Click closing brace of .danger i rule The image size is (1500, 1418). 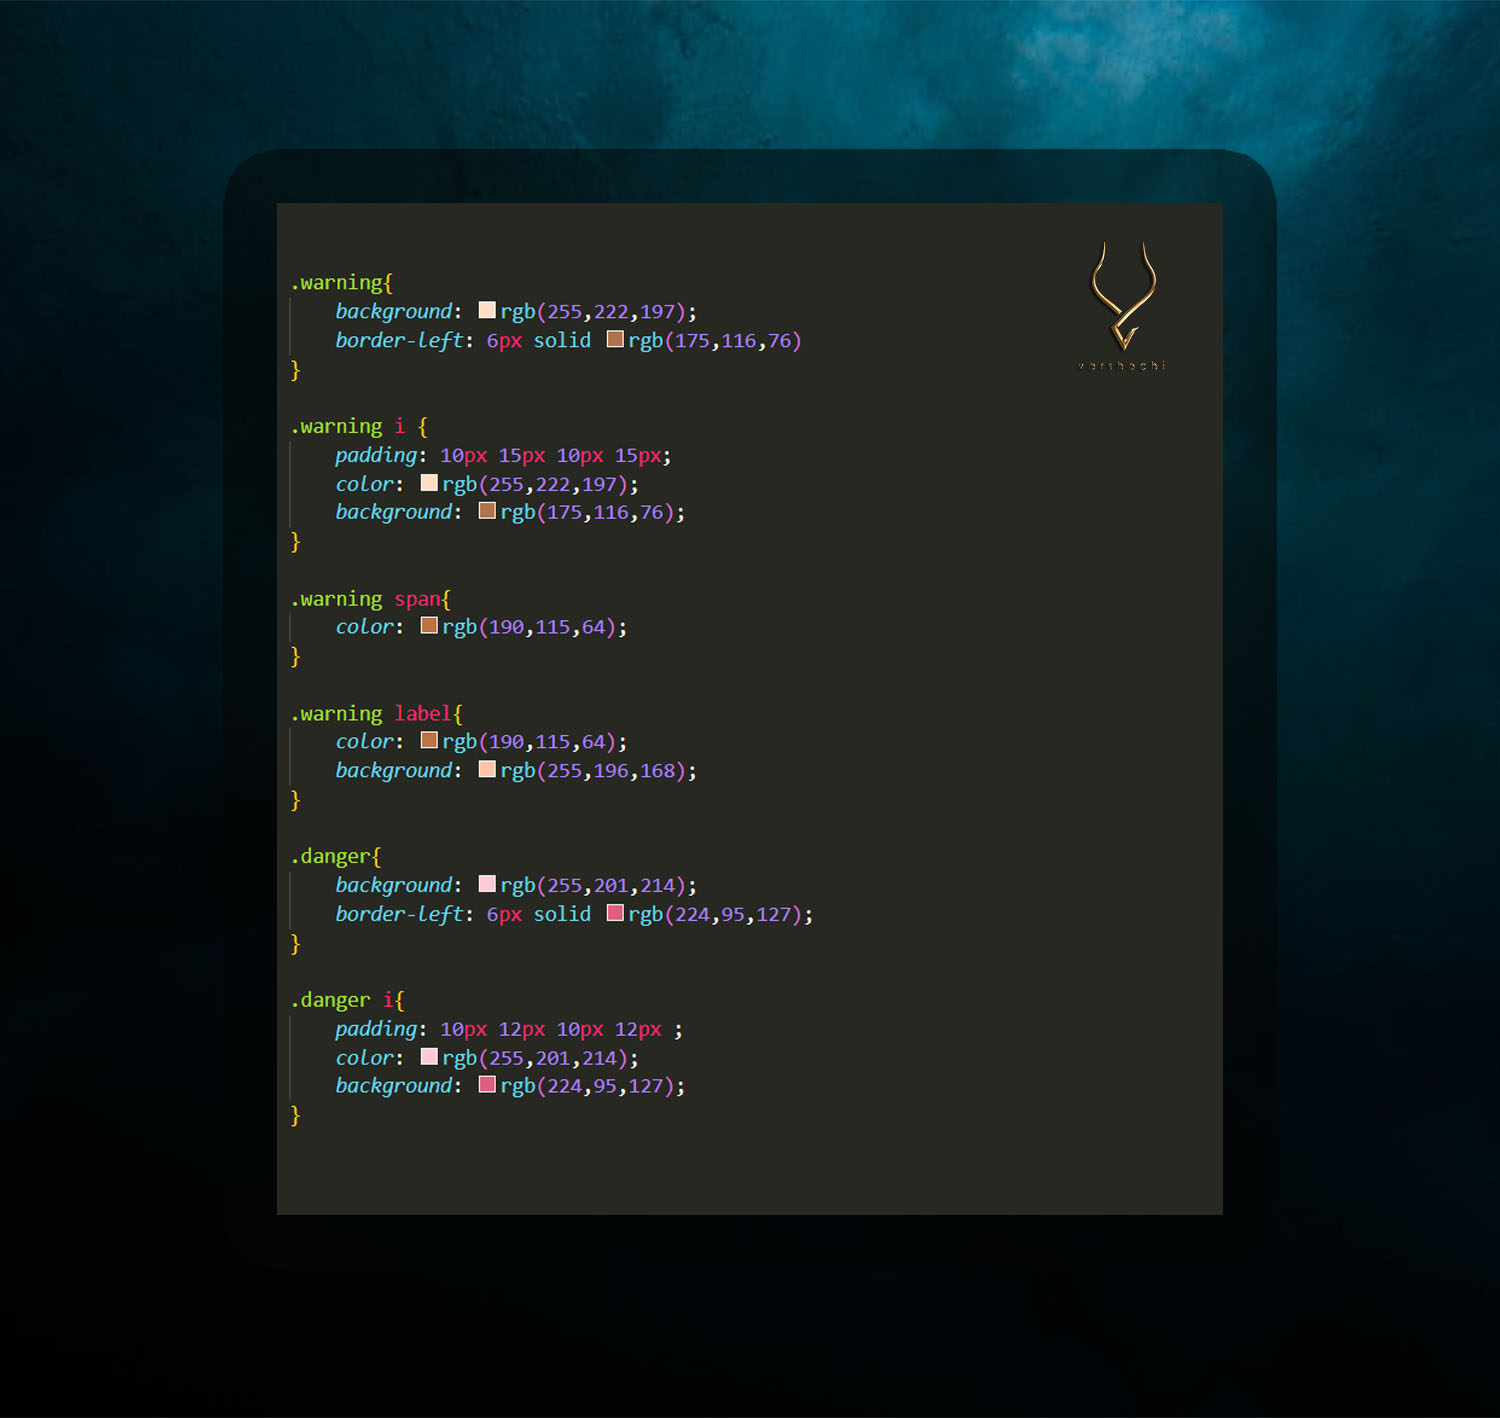click(295, 1115)
